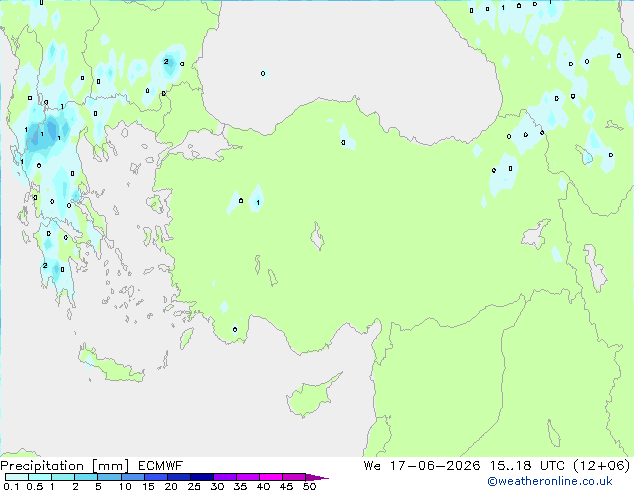Click the weatheronline.co.uk copyright link
The image size is (634, 490).
pos(550,482)
